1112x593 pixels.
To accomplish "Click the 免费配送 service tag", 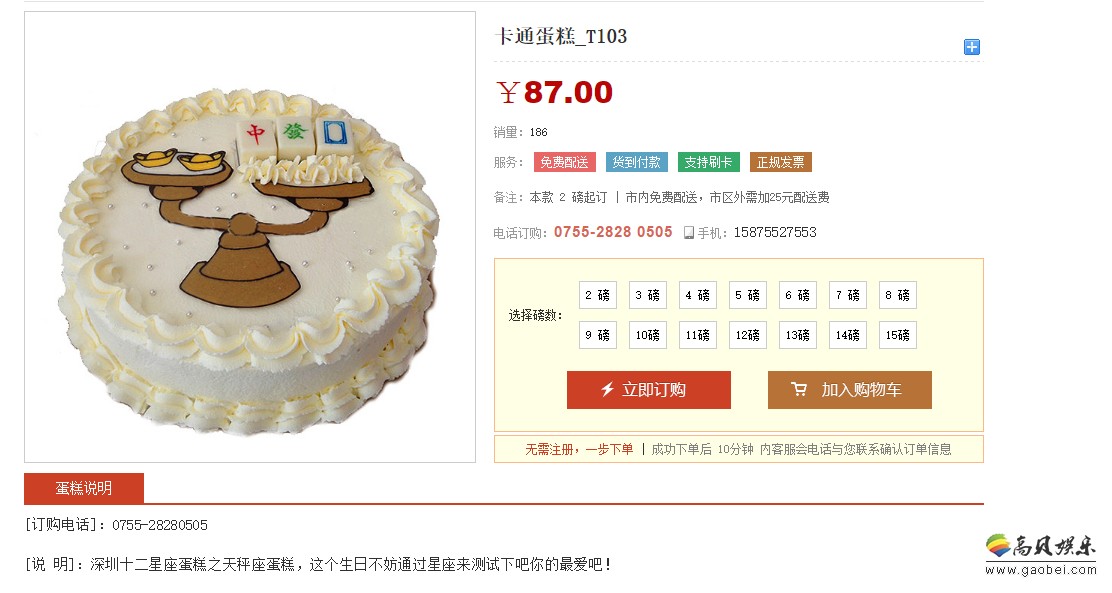I will (565, 162).
